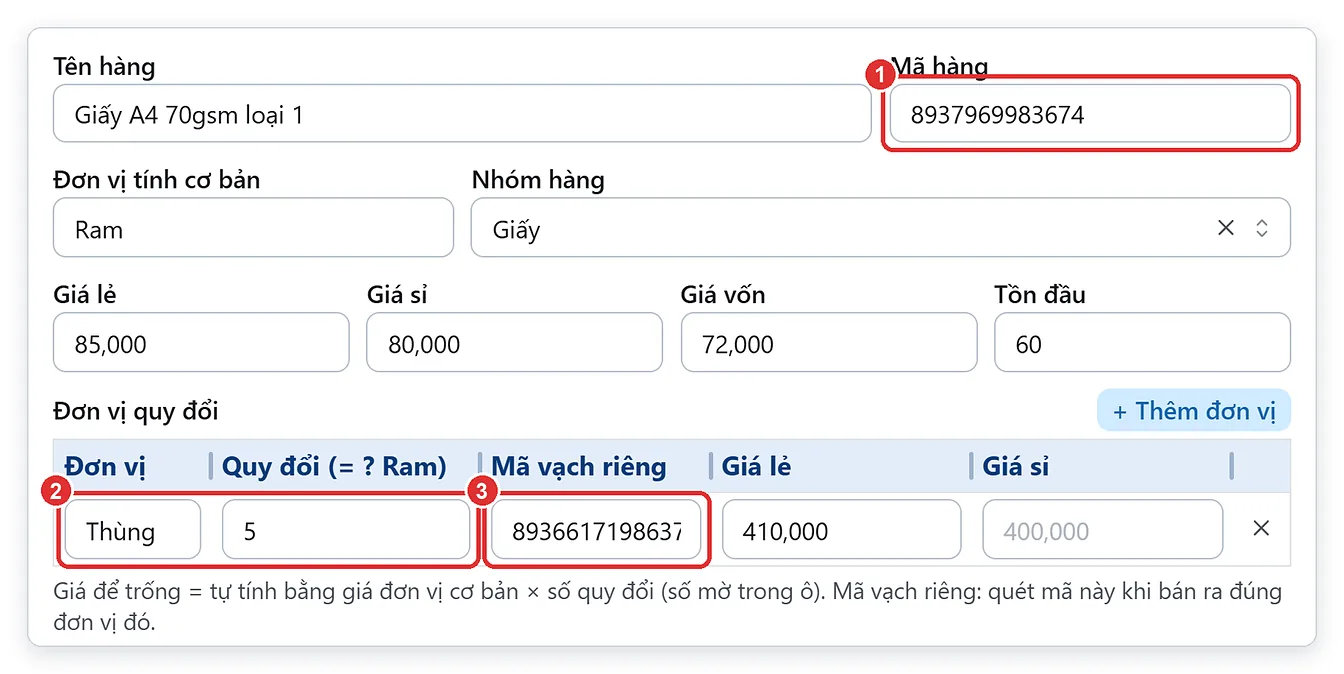Image resolution: width=1344 pixels, height=674 pixels.
Task: Click the Tồn đầu field showing 60
Action: tap(1142, 343)
